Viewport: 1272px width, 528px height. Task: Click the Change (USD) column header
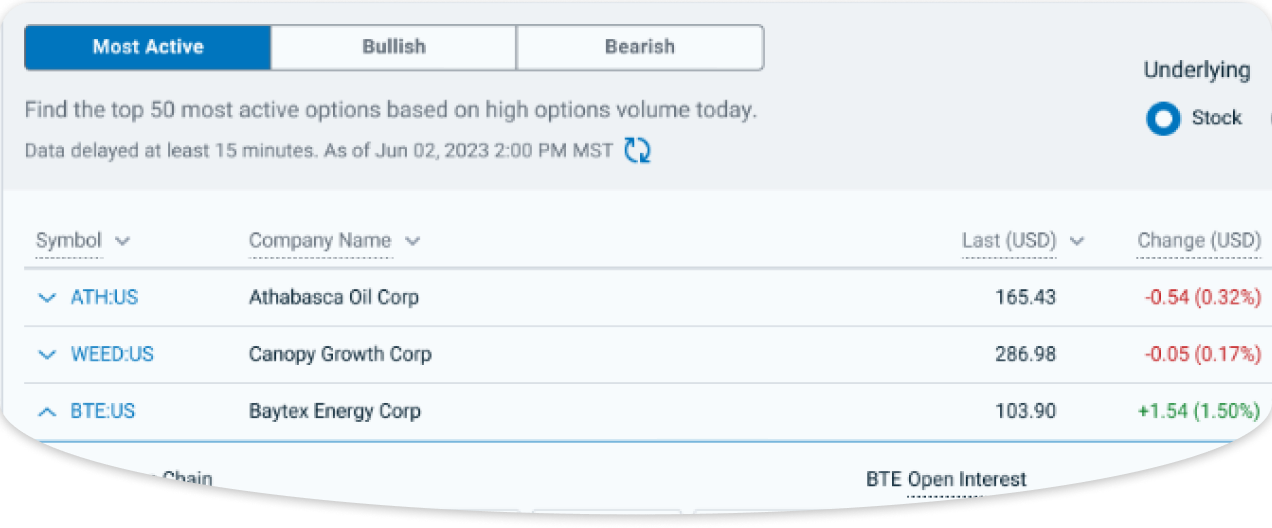(x=1199, y=241)
